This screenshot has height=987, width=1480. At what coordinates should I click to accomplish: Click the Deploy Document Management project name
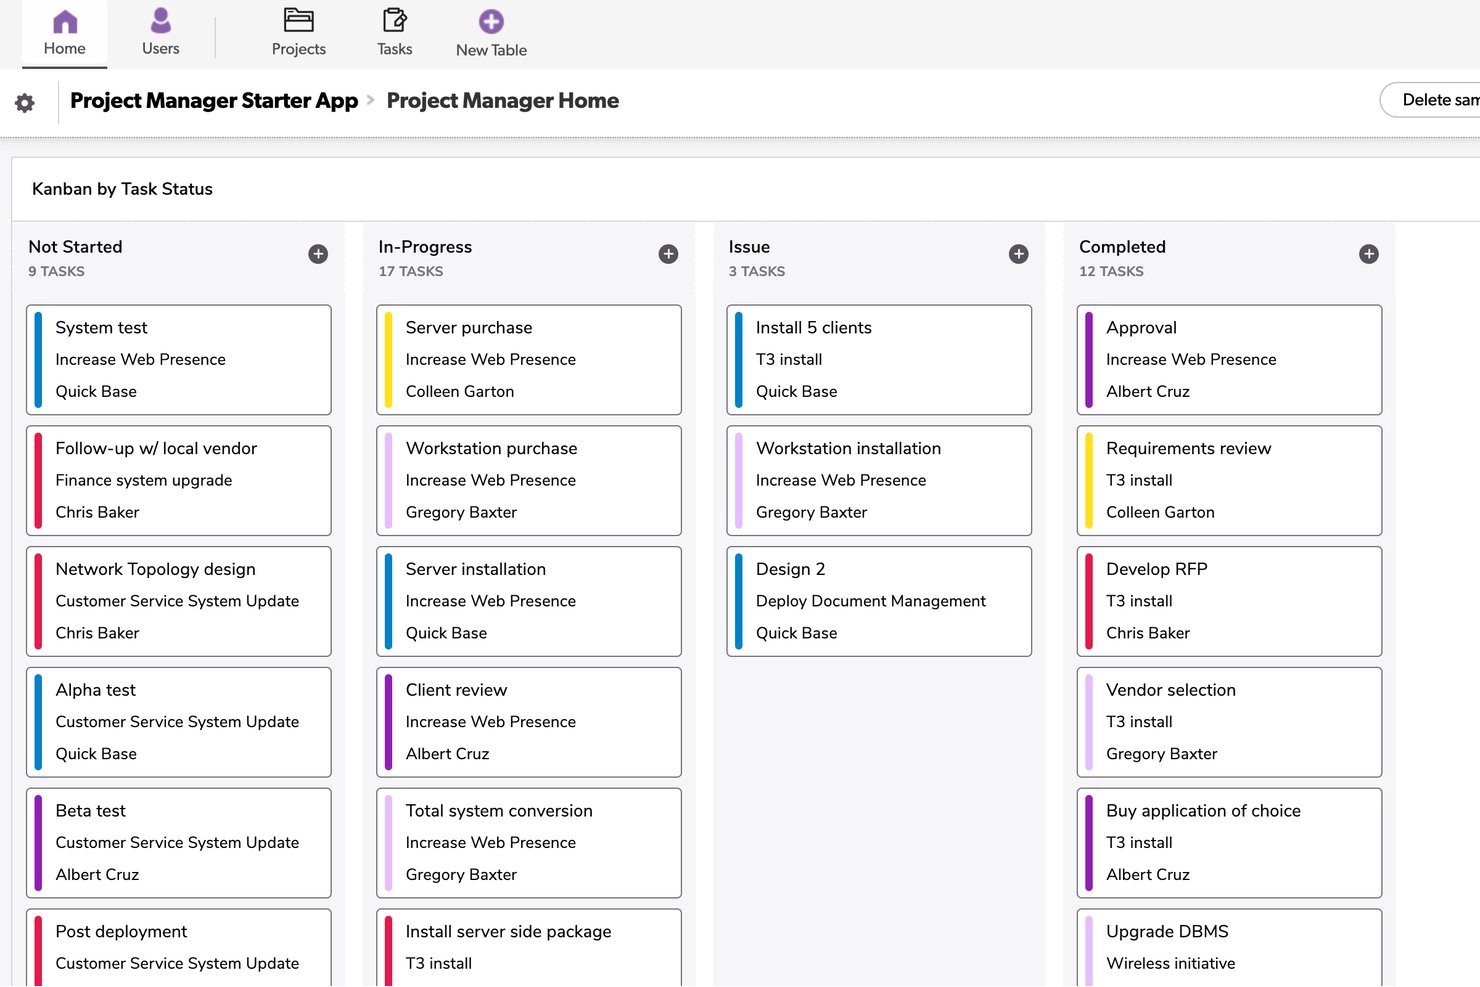click(871, 601)
